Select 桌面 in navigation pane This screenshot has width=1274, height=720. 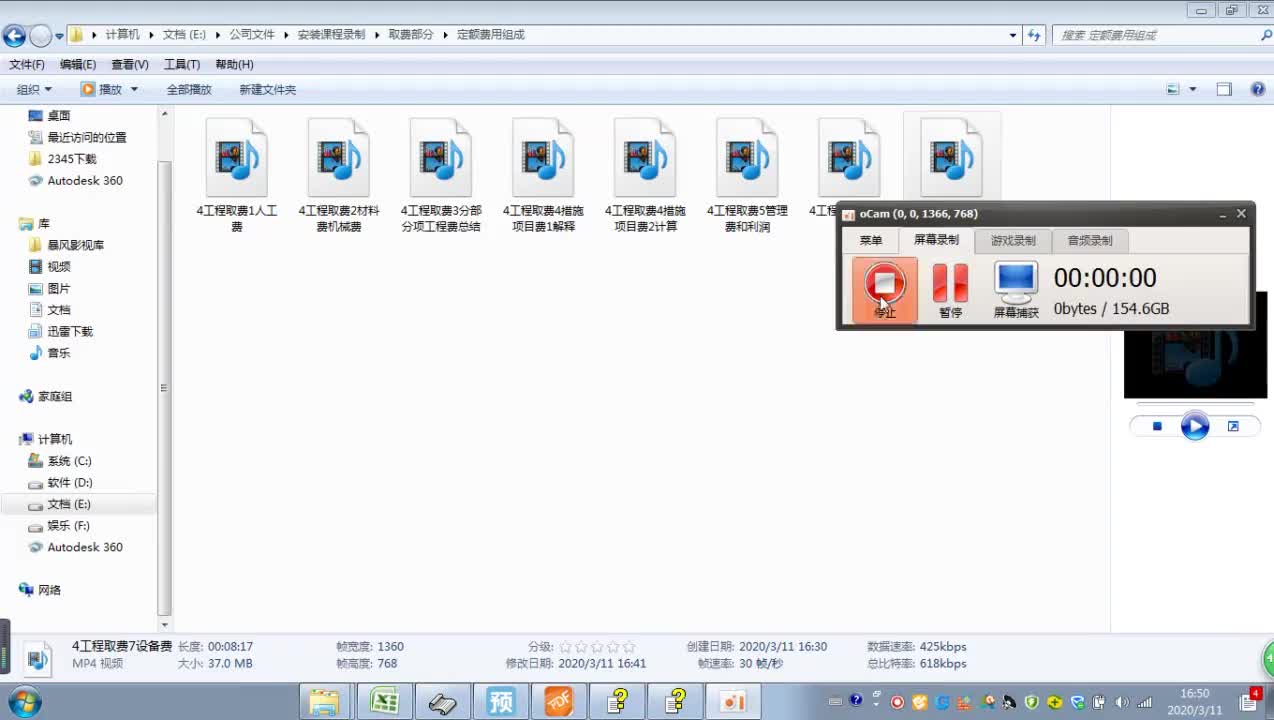[x=59, y=115]
